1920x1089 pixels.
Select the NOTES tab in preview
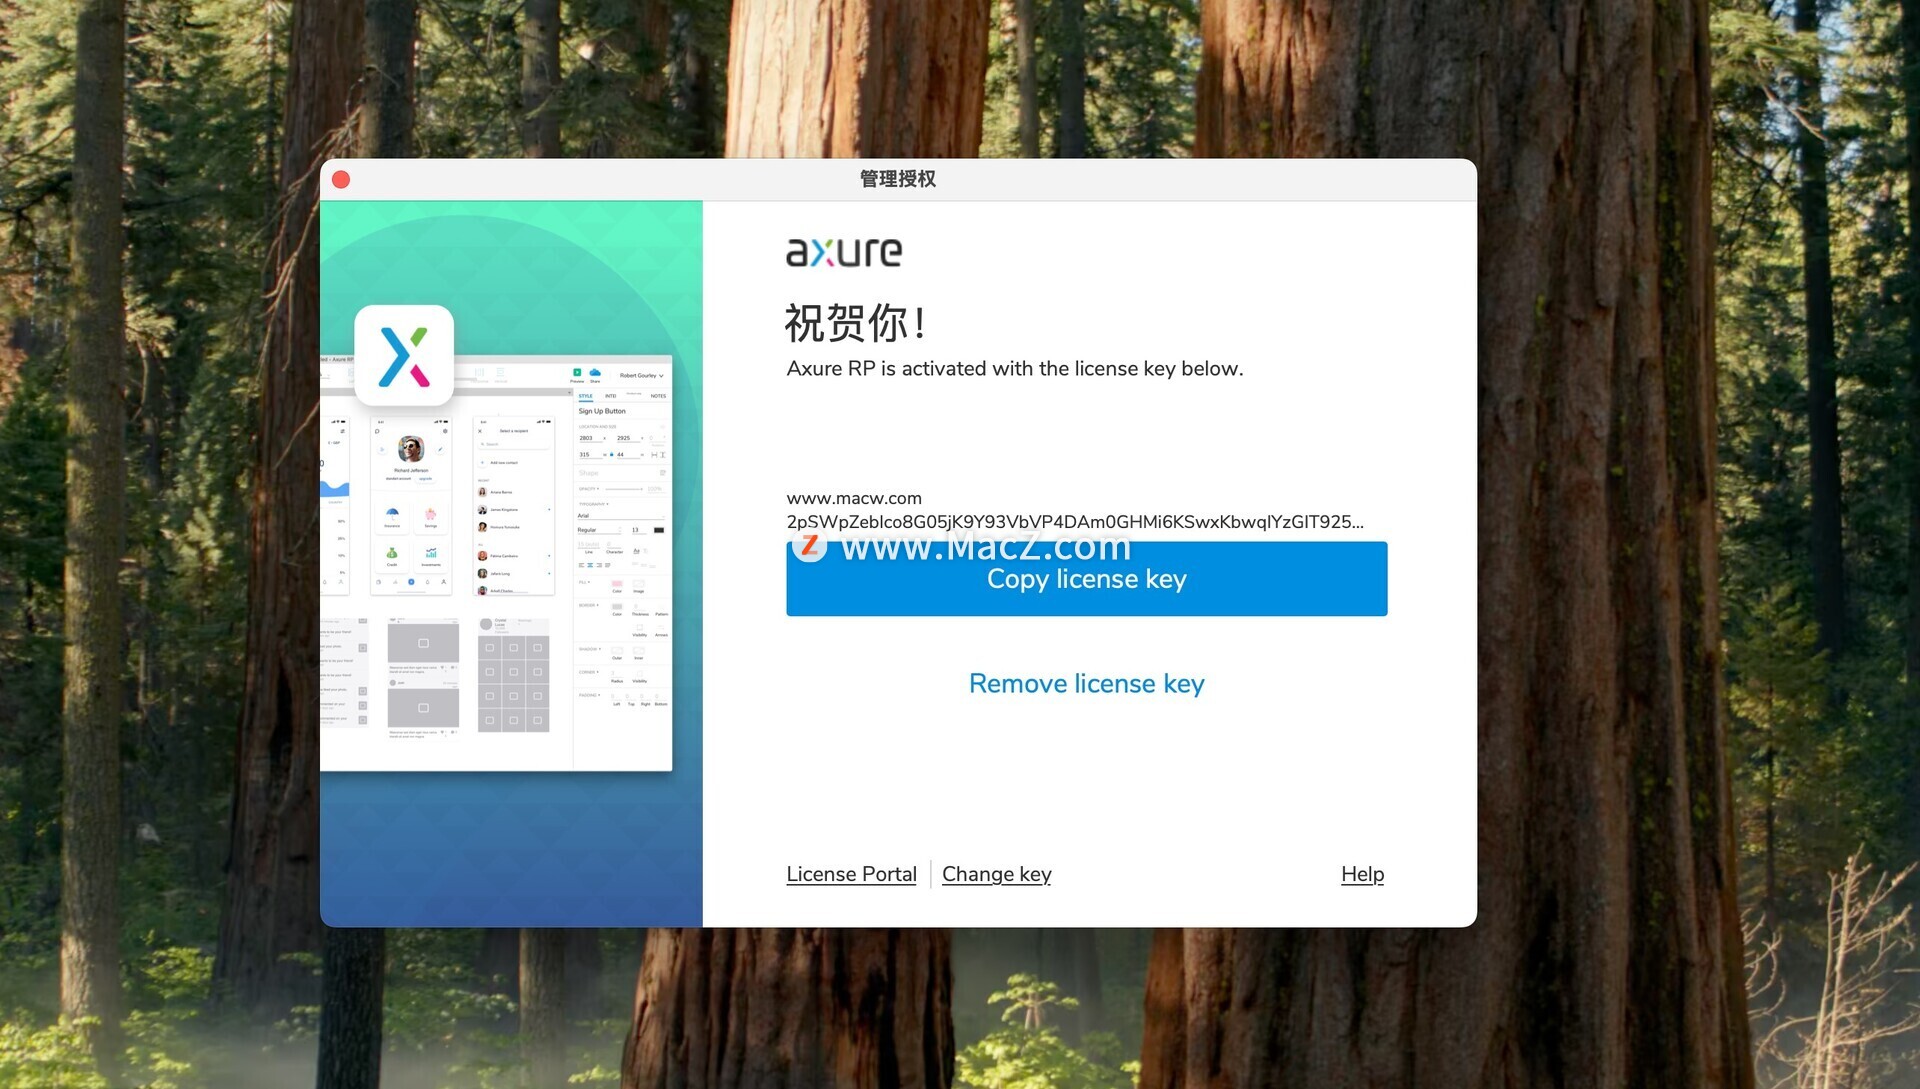[658, 396]
